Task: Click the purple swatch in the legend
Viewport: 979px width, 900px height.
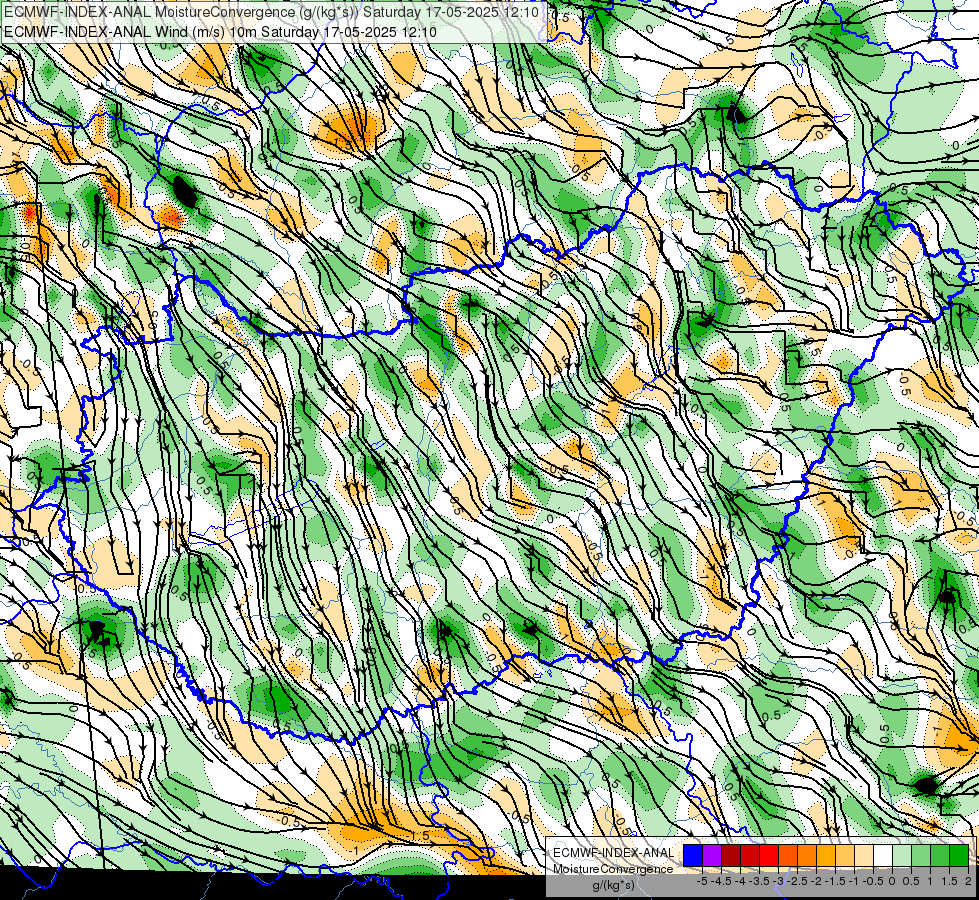Action: click(x=712, y=855)
